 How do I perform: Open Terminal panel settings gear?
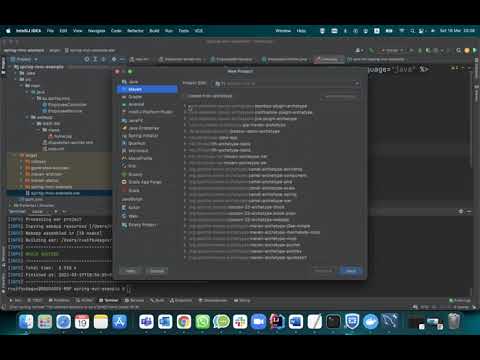[x=461, y=211]
